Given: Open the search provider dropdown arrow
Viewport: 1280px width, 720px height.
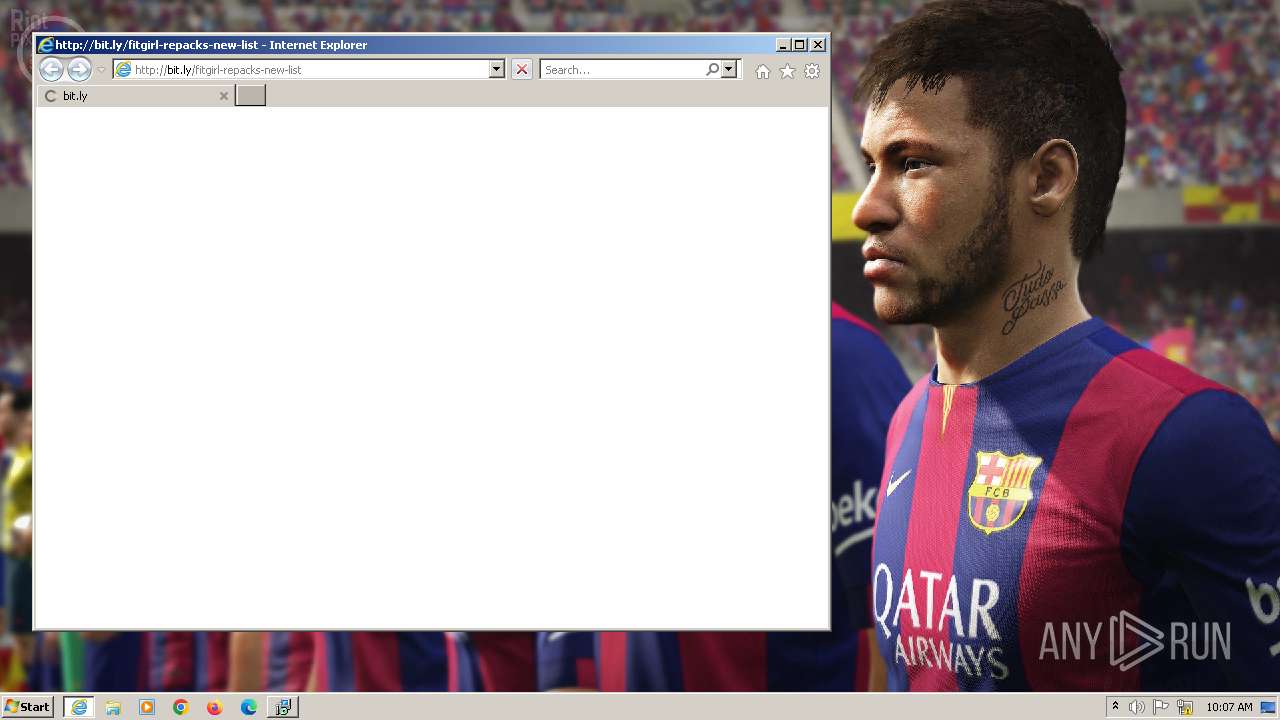Looking at the screenshot, I should (729, 69).
